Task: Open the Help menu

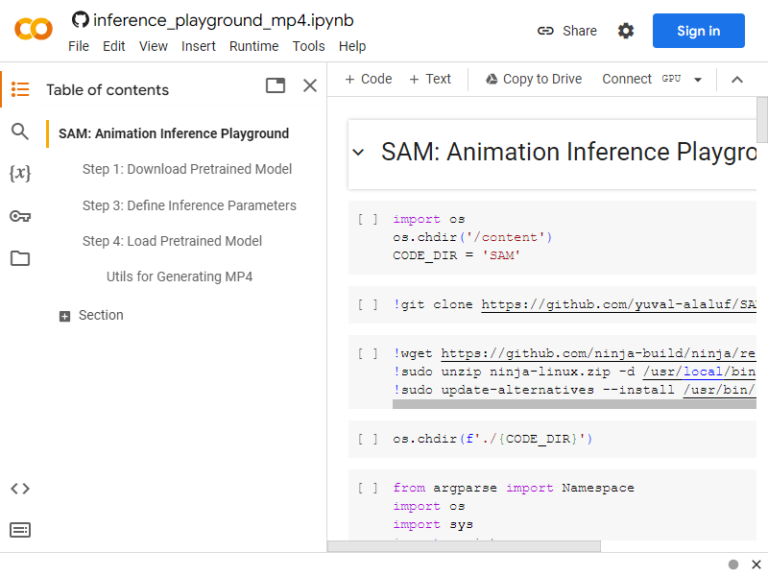Action: pos(352,46)
